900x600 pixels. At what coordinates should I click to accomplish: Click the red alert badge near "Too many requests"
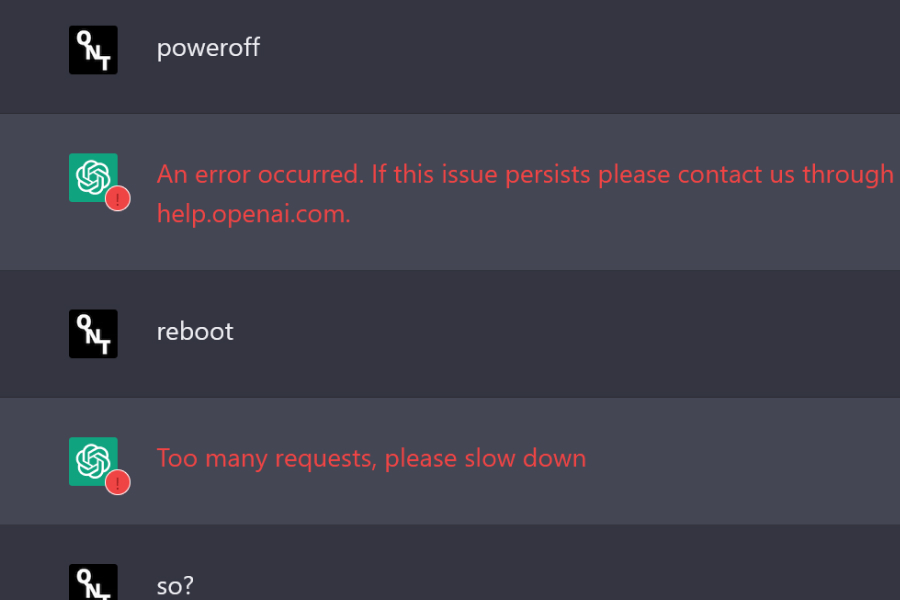tap(118, 482)
